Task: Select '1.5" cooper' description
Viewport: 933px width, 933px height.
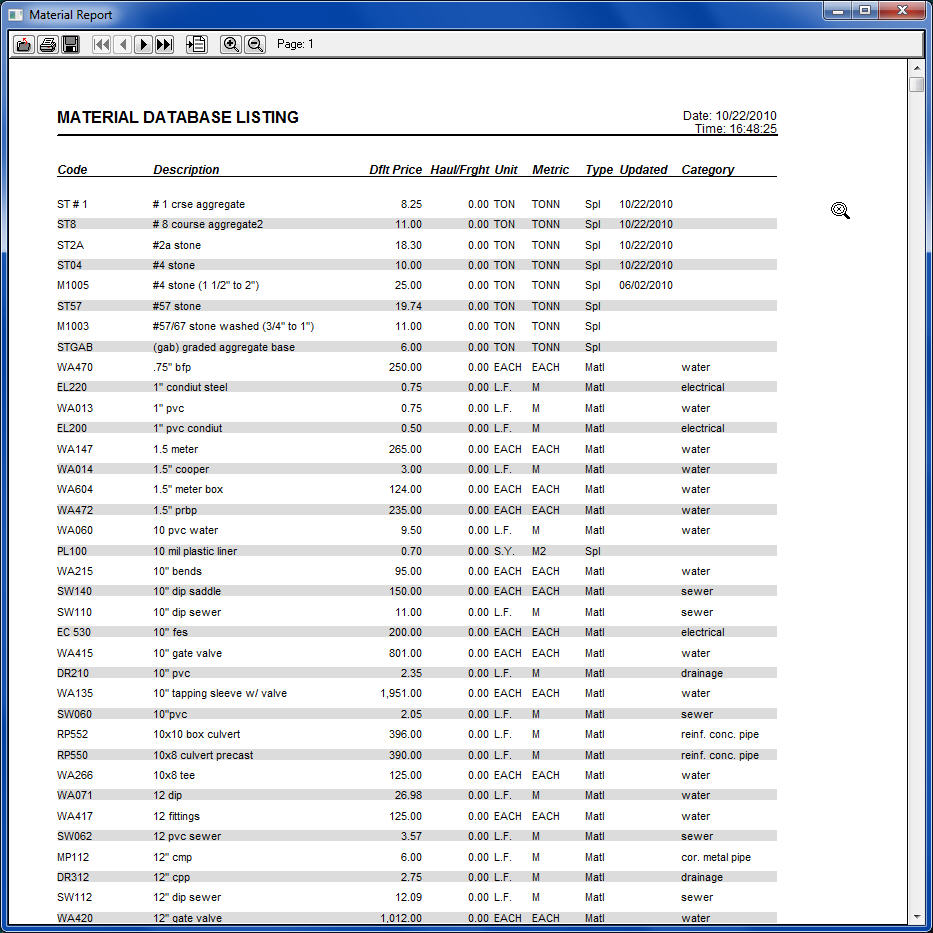Action: 181,469
